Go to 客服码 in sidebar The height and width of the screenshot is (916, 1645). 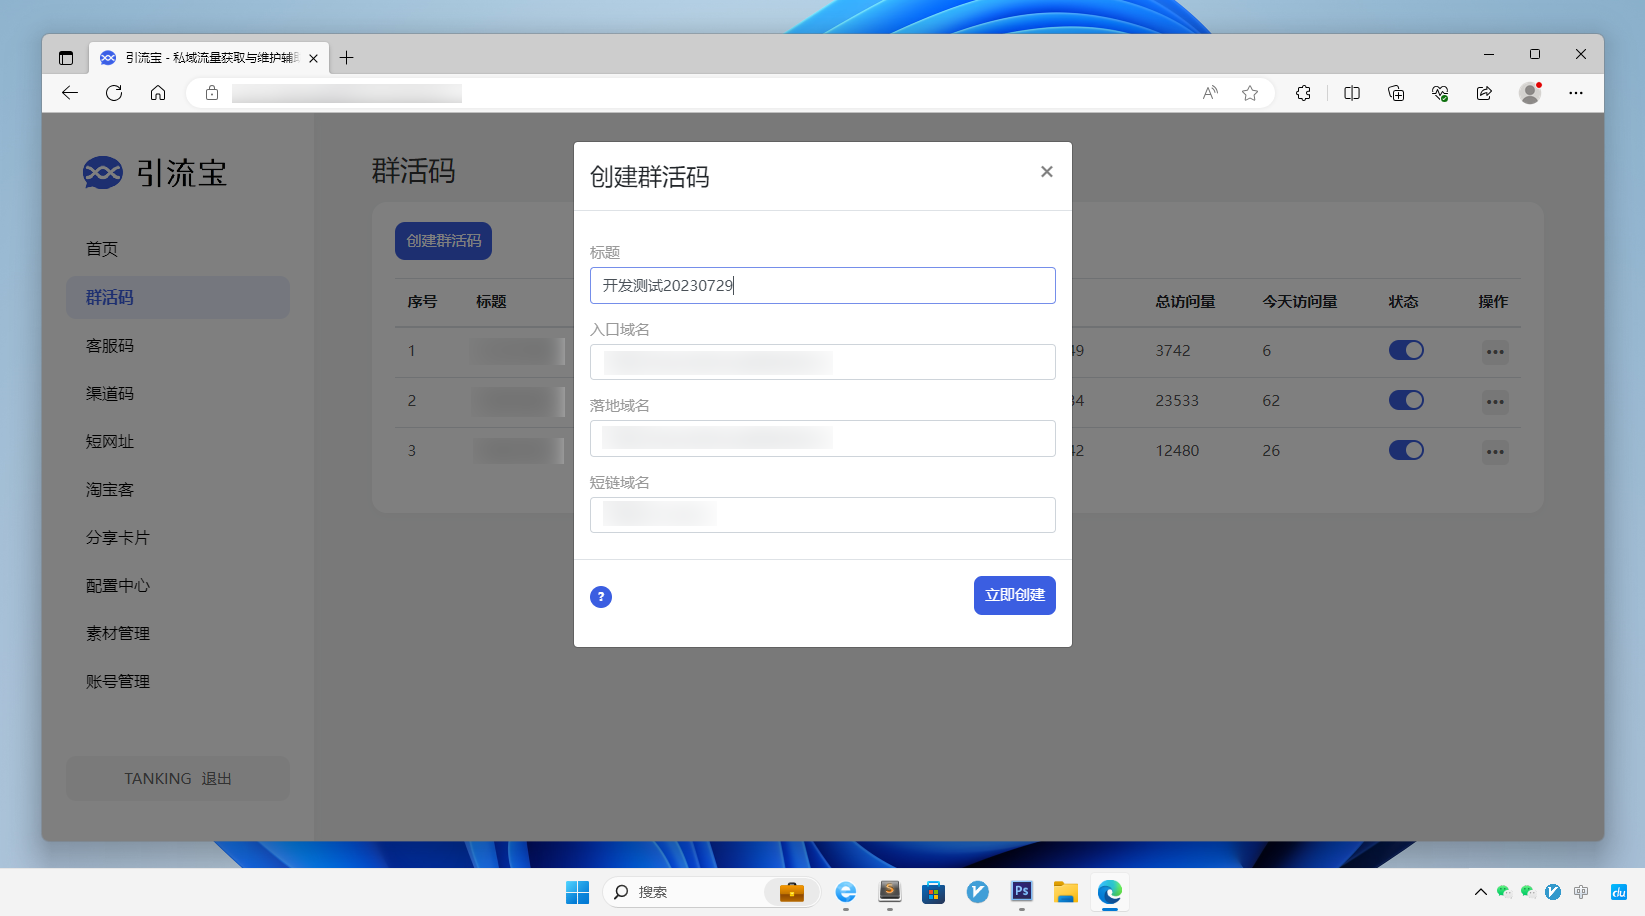coord(110,346)
